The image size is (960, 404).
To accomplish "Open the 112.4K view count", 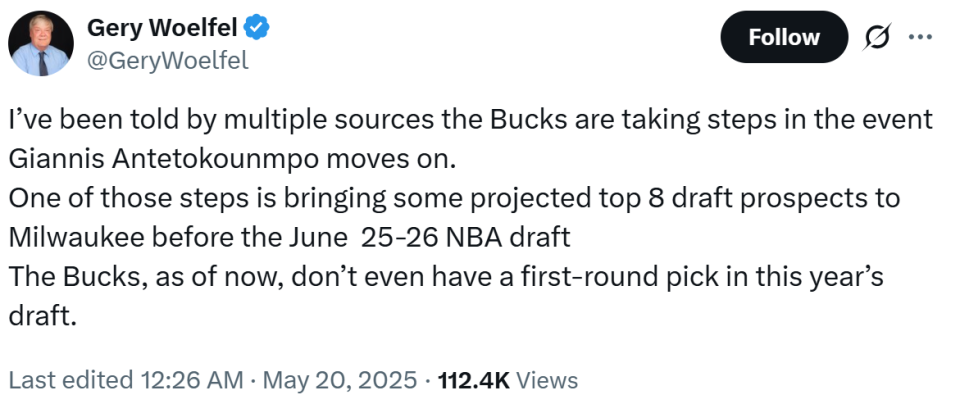I will tap(474, 380).
